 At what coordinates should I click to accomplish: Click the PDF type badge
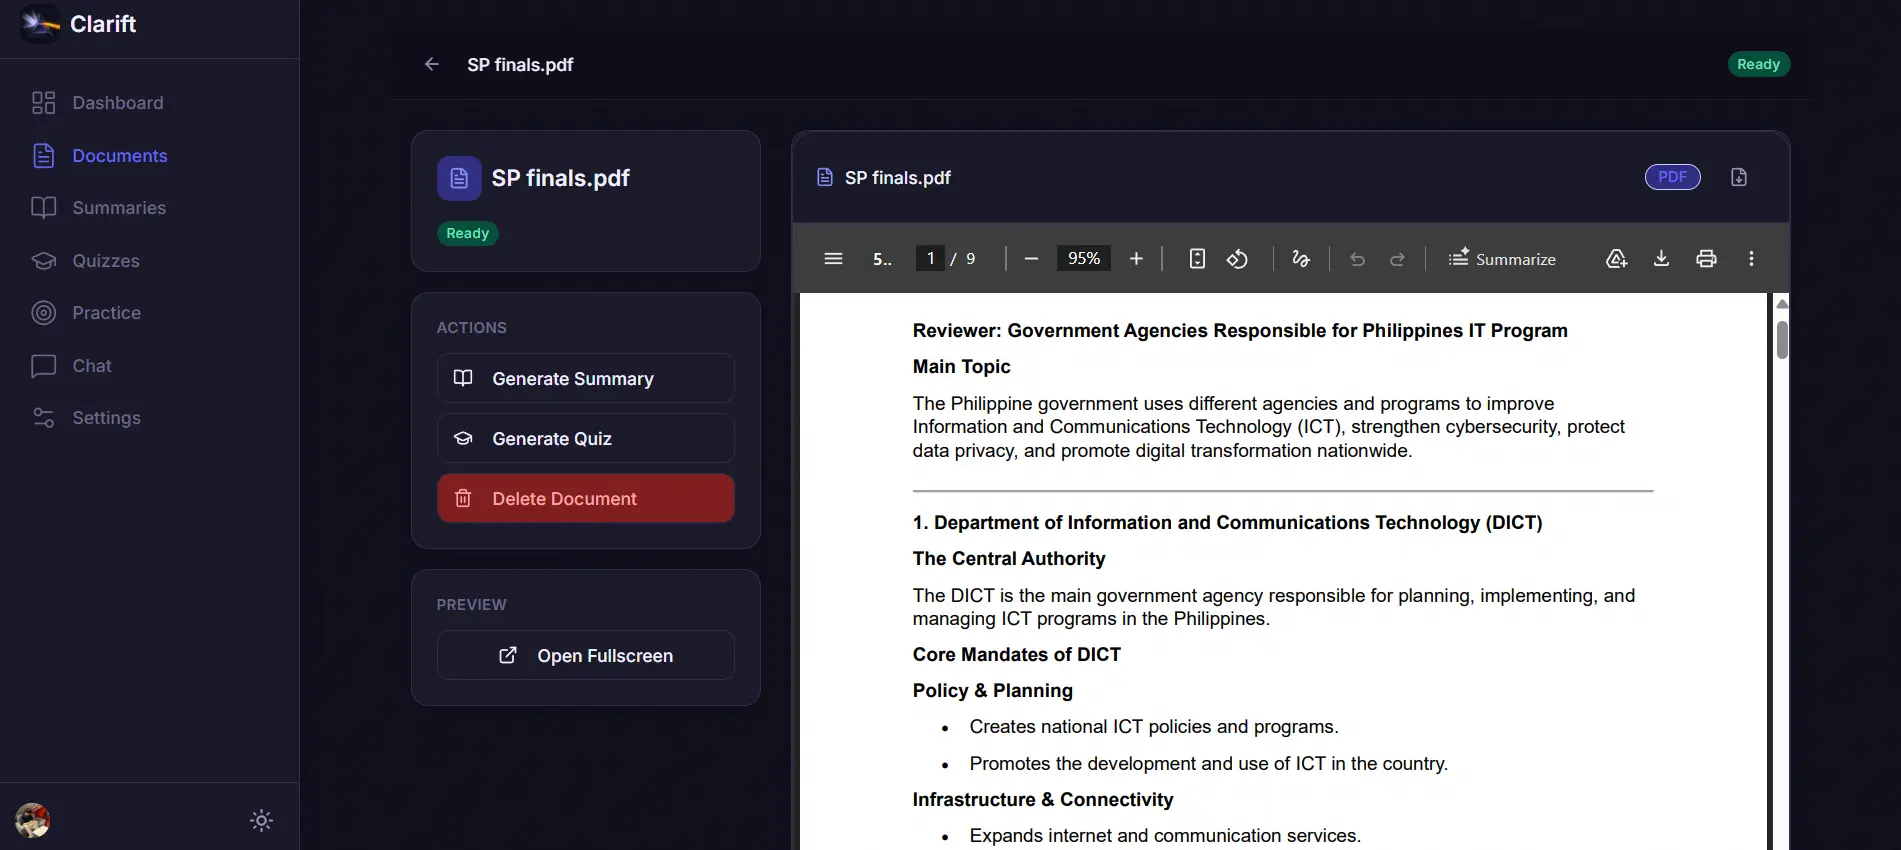coord(1672,177)
